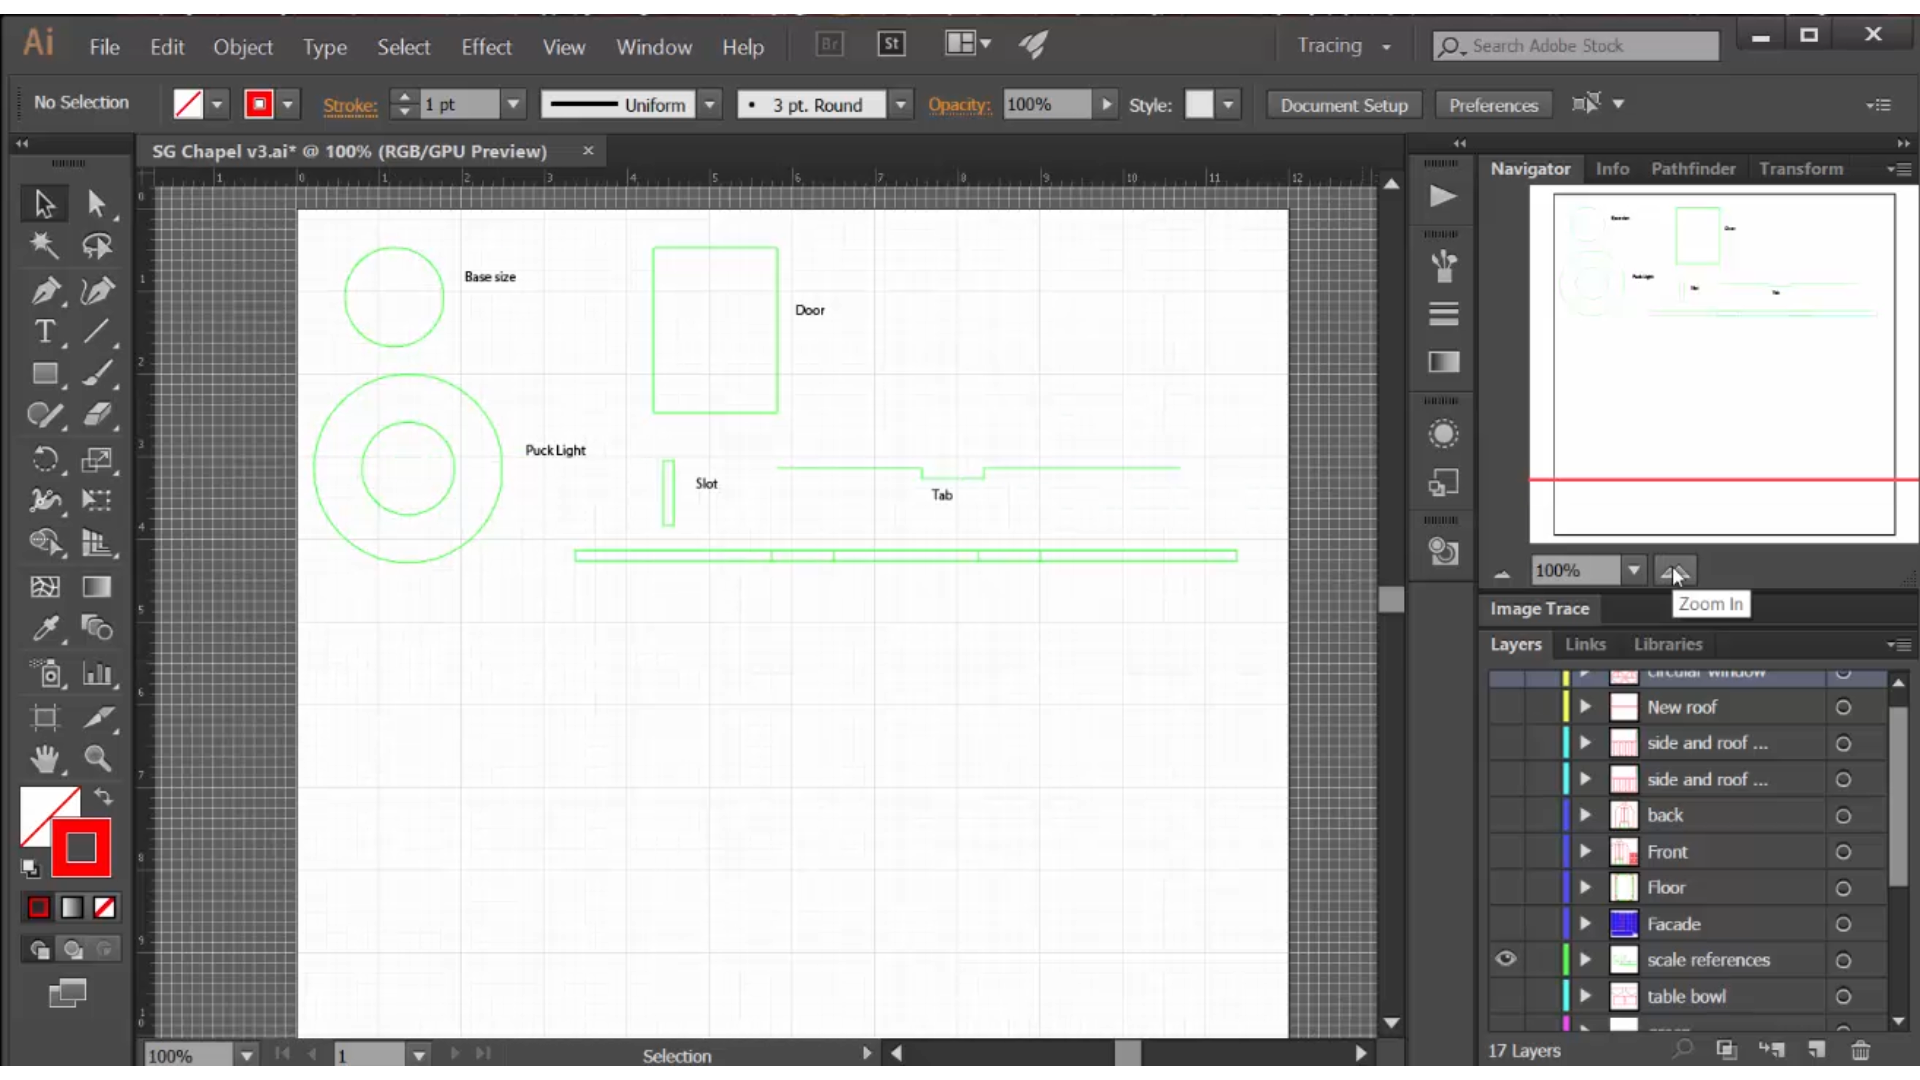Screen dimensions: 1920x1080
Task: Select the Rectangle tool
Action: tap(44, 373)
